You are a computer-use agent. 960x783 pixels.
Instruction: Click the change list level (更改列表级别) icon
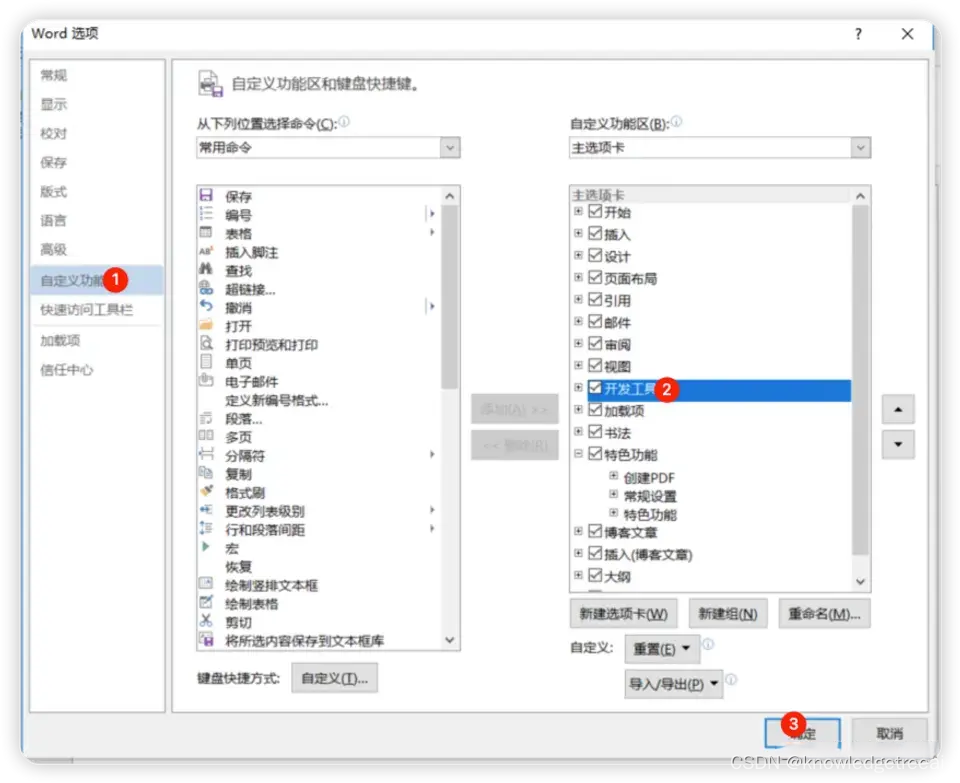click(206, 510)
